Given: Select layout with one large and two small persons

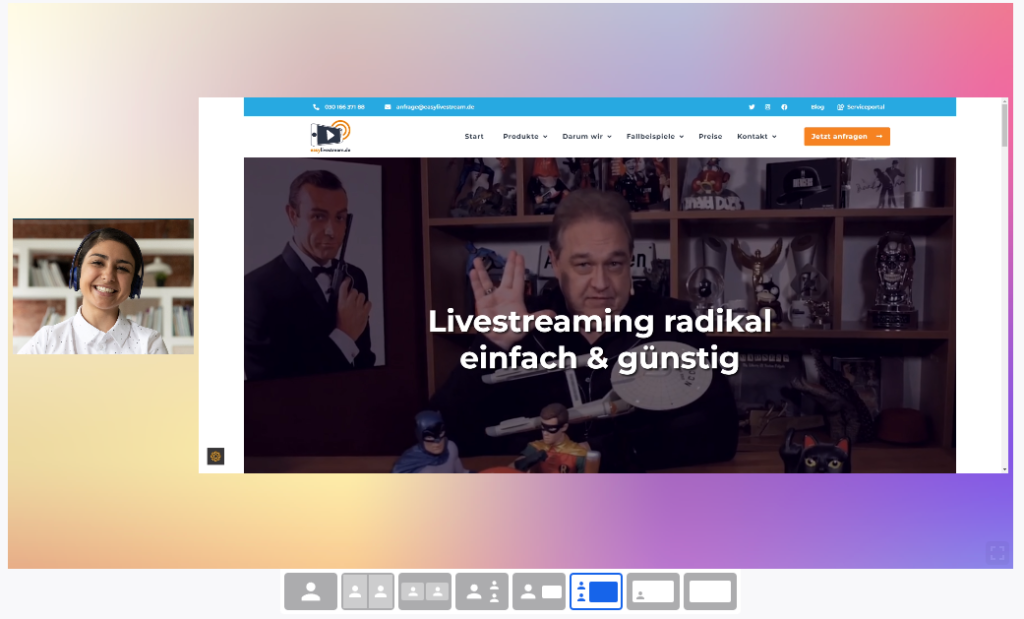Looking at the screenshot, I should (482, 591).
